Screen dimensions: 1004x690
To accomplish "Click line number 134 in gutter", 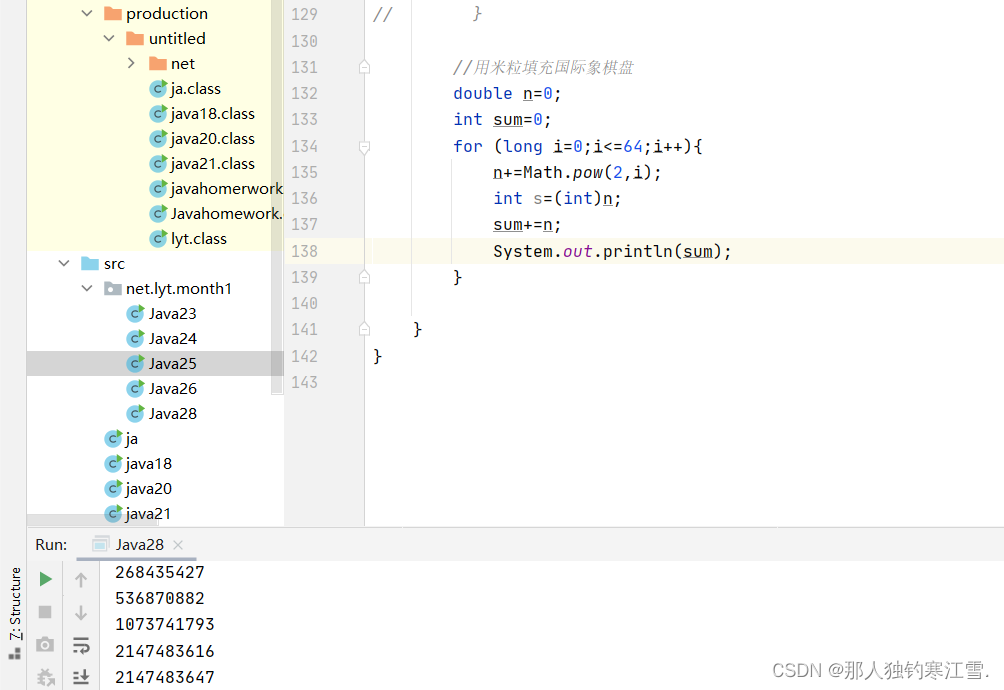I will pos(304,147).
